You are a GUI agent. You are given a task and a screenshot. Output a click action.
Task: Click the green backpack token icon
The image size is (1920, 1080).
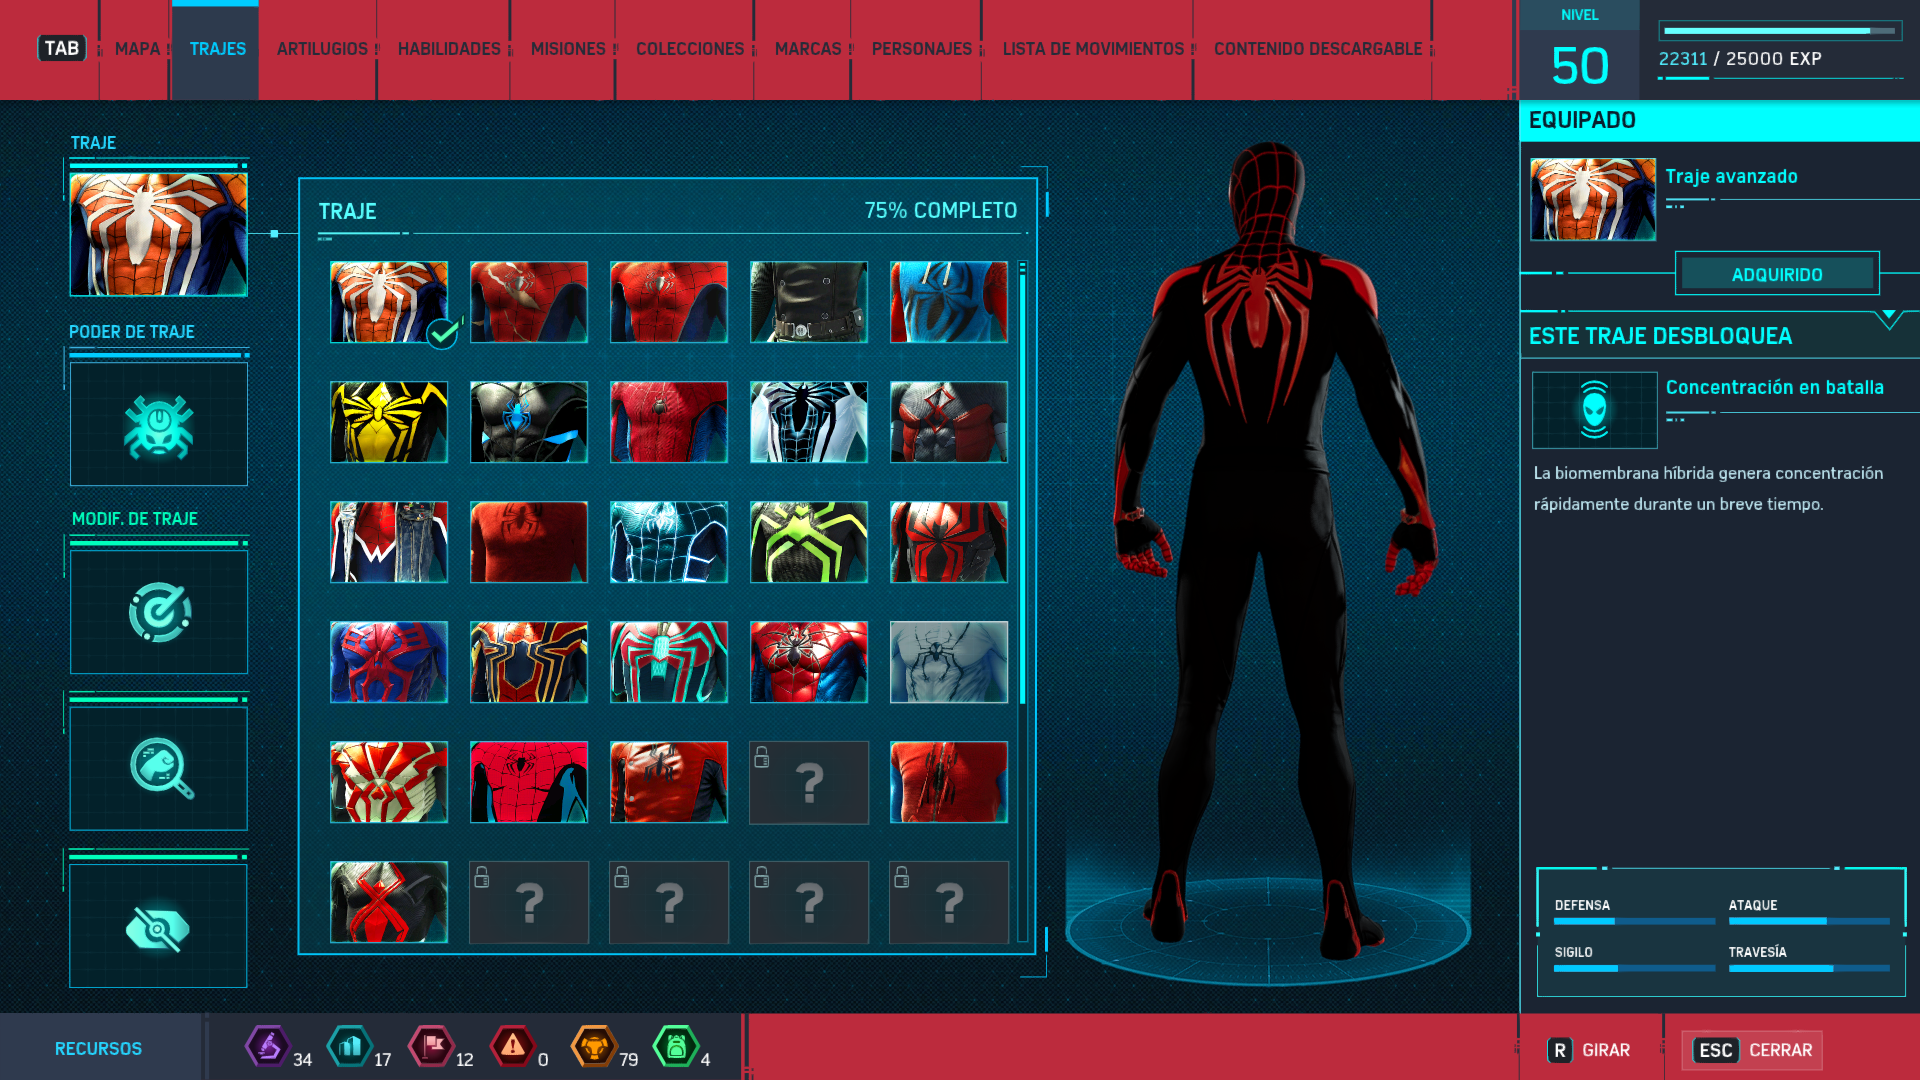(x=676, y=1047)
